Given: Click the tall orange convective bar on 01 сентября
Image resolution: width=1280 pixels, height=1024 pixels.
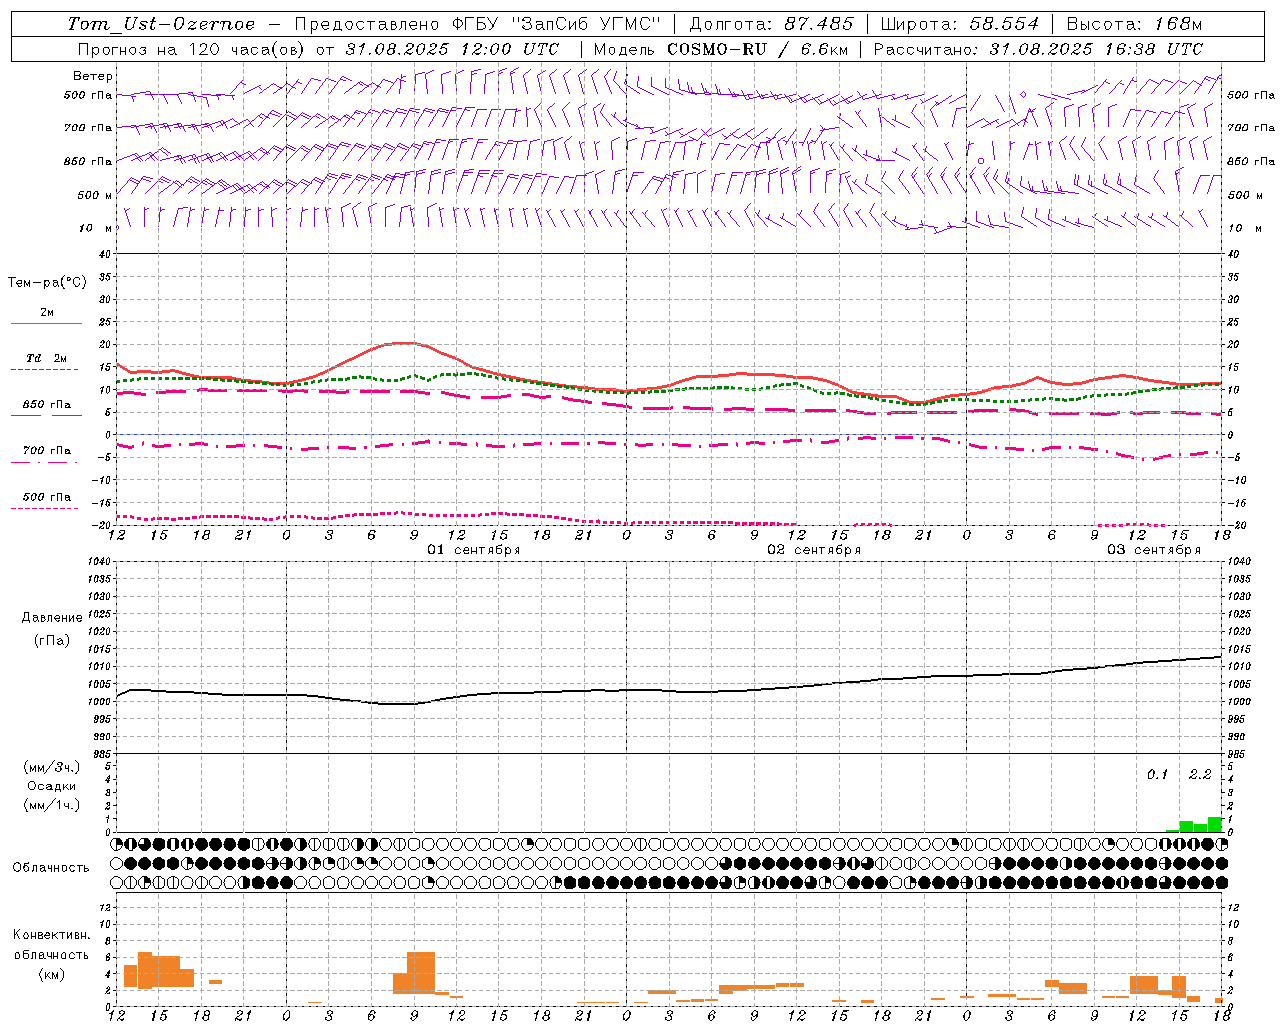Looking at the screenshot, I should click(421, 972).
